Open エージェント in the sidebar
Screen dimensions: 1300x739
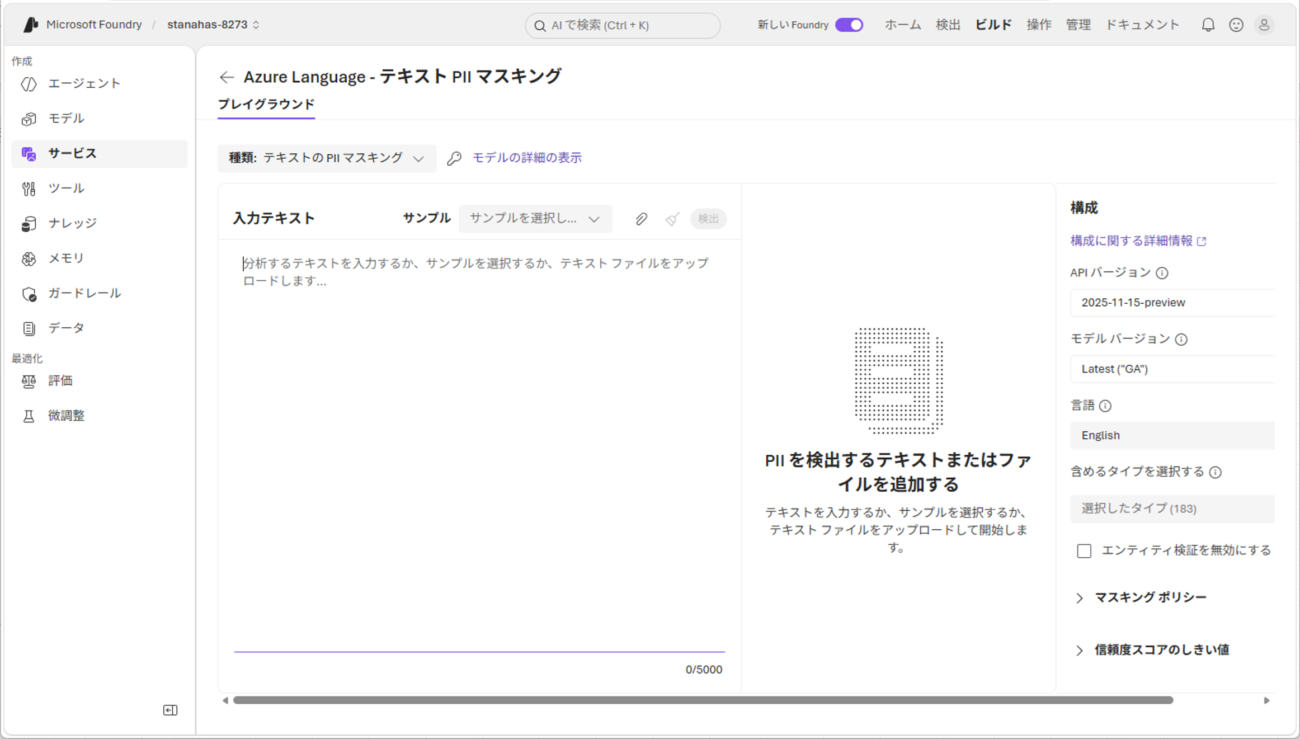point(99,84)
